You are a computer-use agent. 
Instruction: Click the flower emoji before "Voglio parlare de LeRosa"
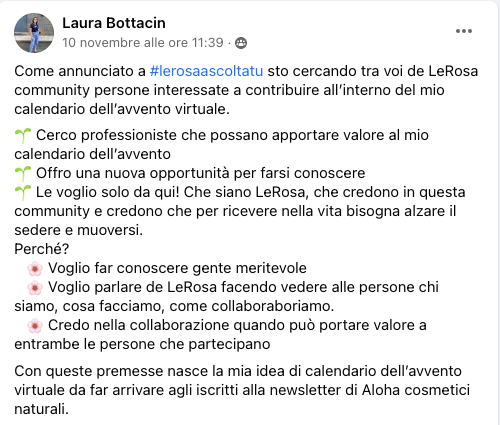35,288
